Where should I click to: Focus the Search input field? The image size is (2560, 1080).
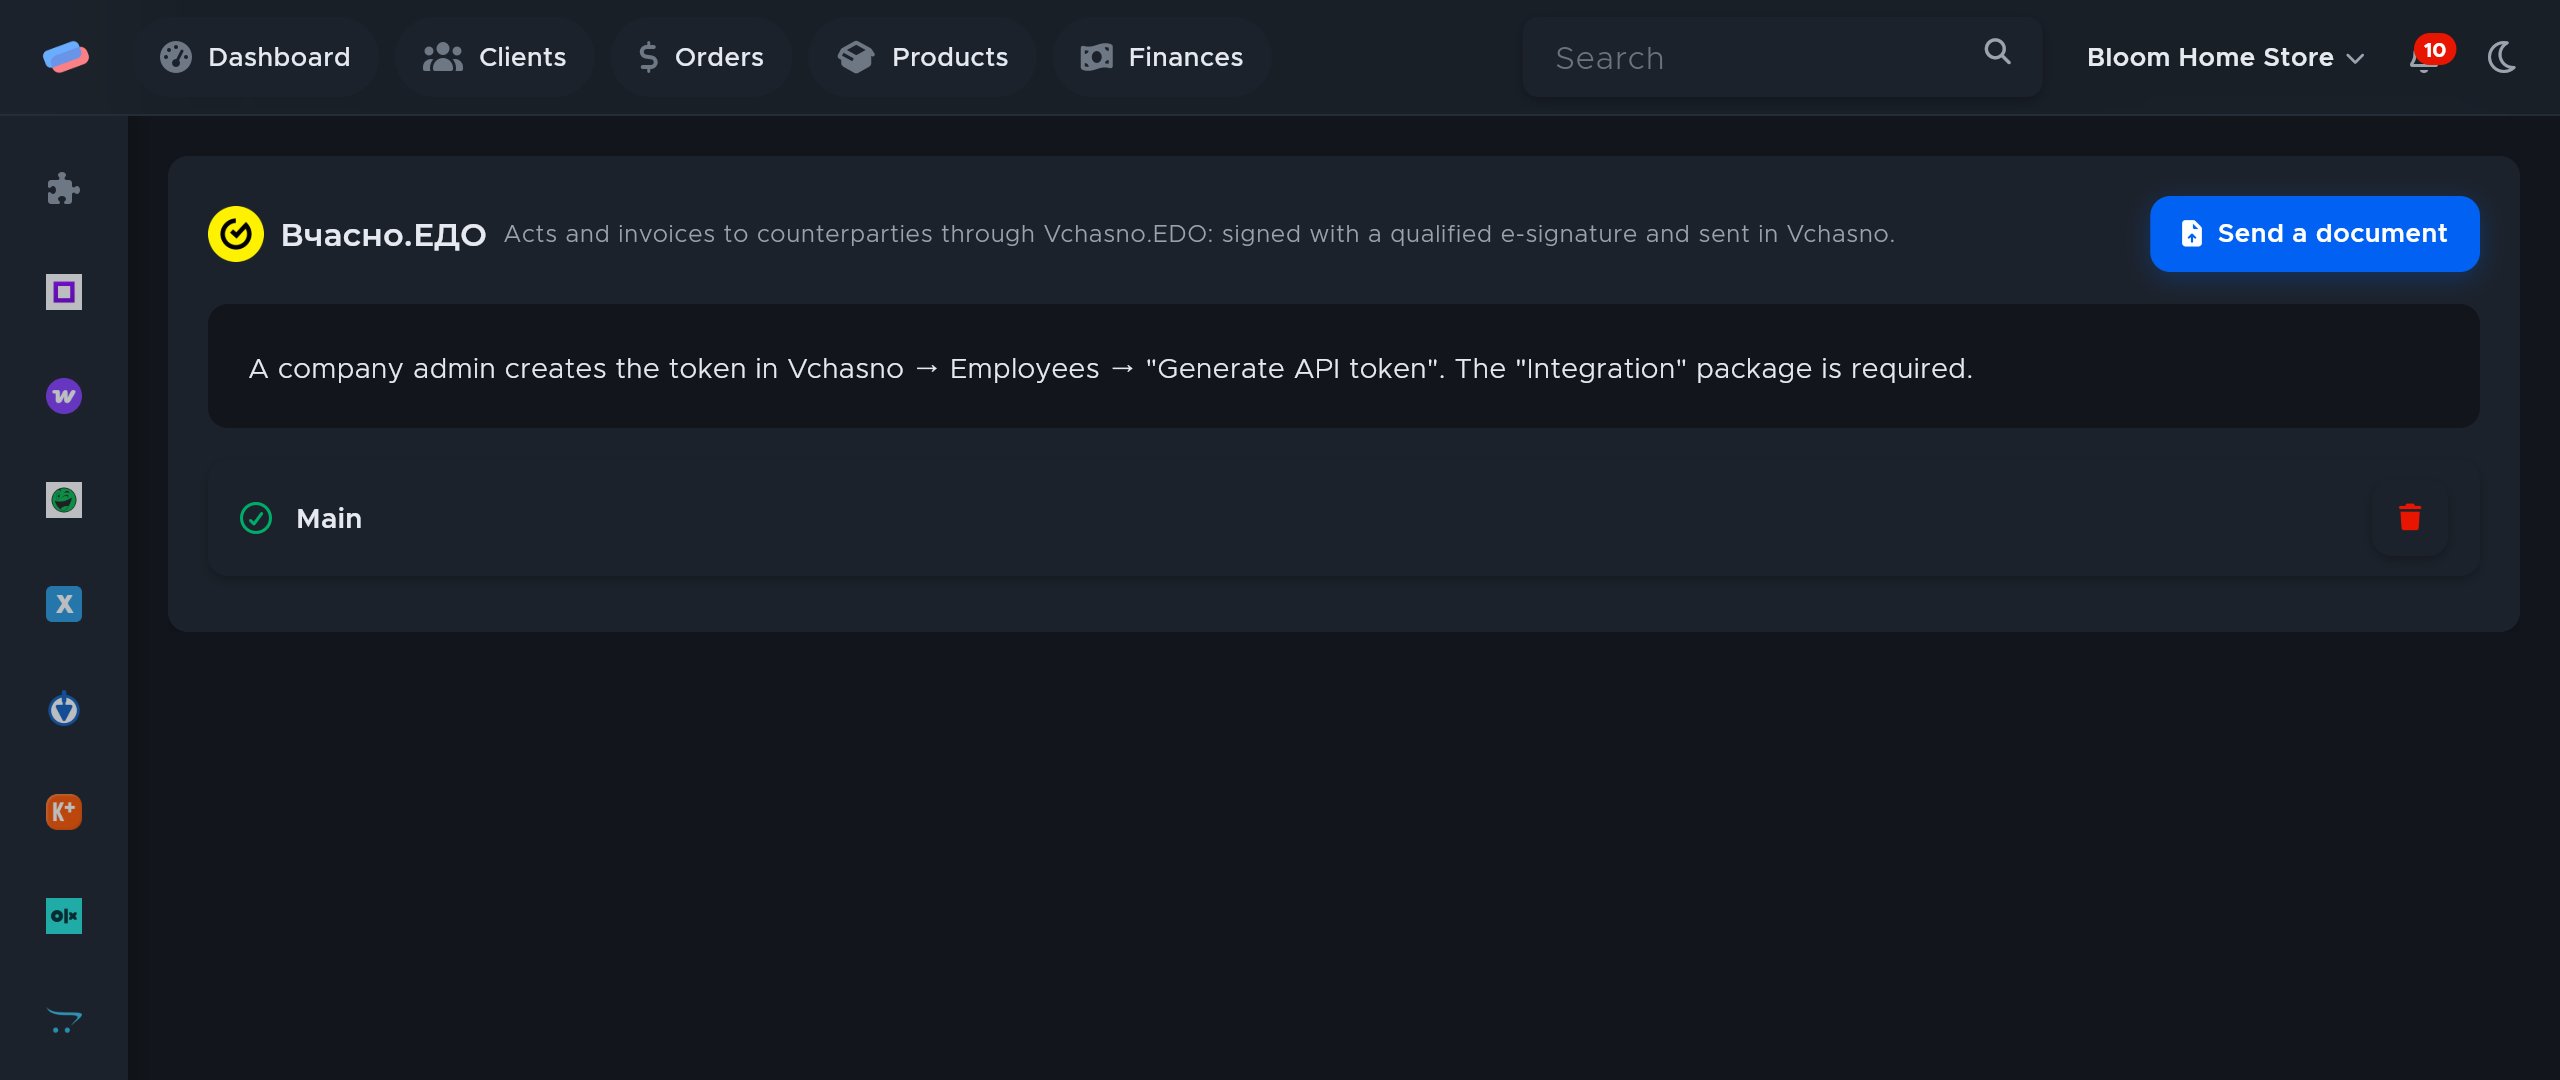tap(1782, 57)
